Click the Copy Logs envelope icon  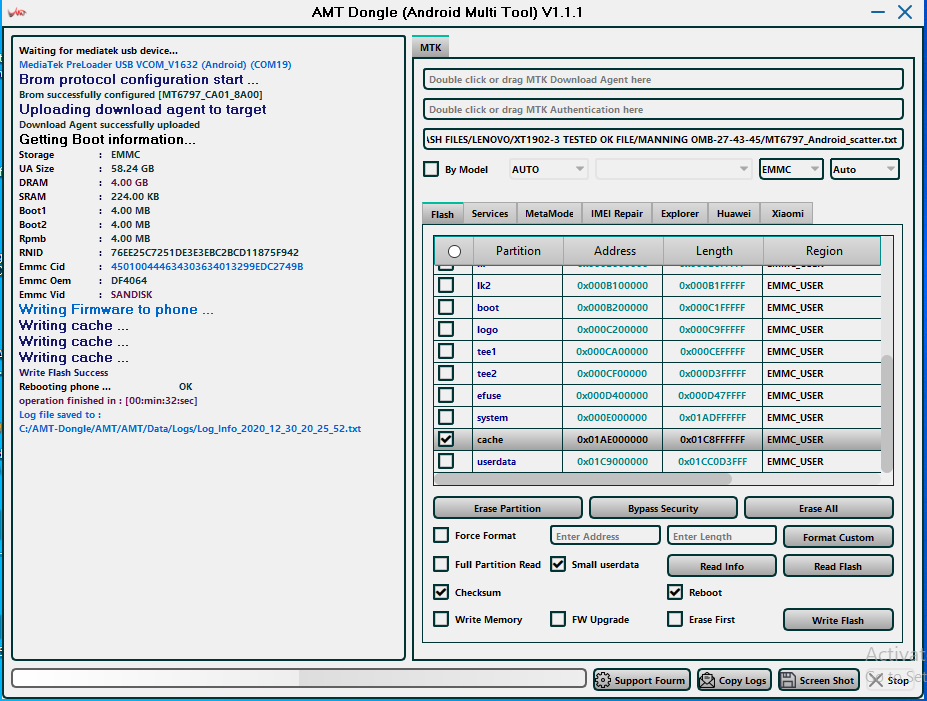[707, 680]
